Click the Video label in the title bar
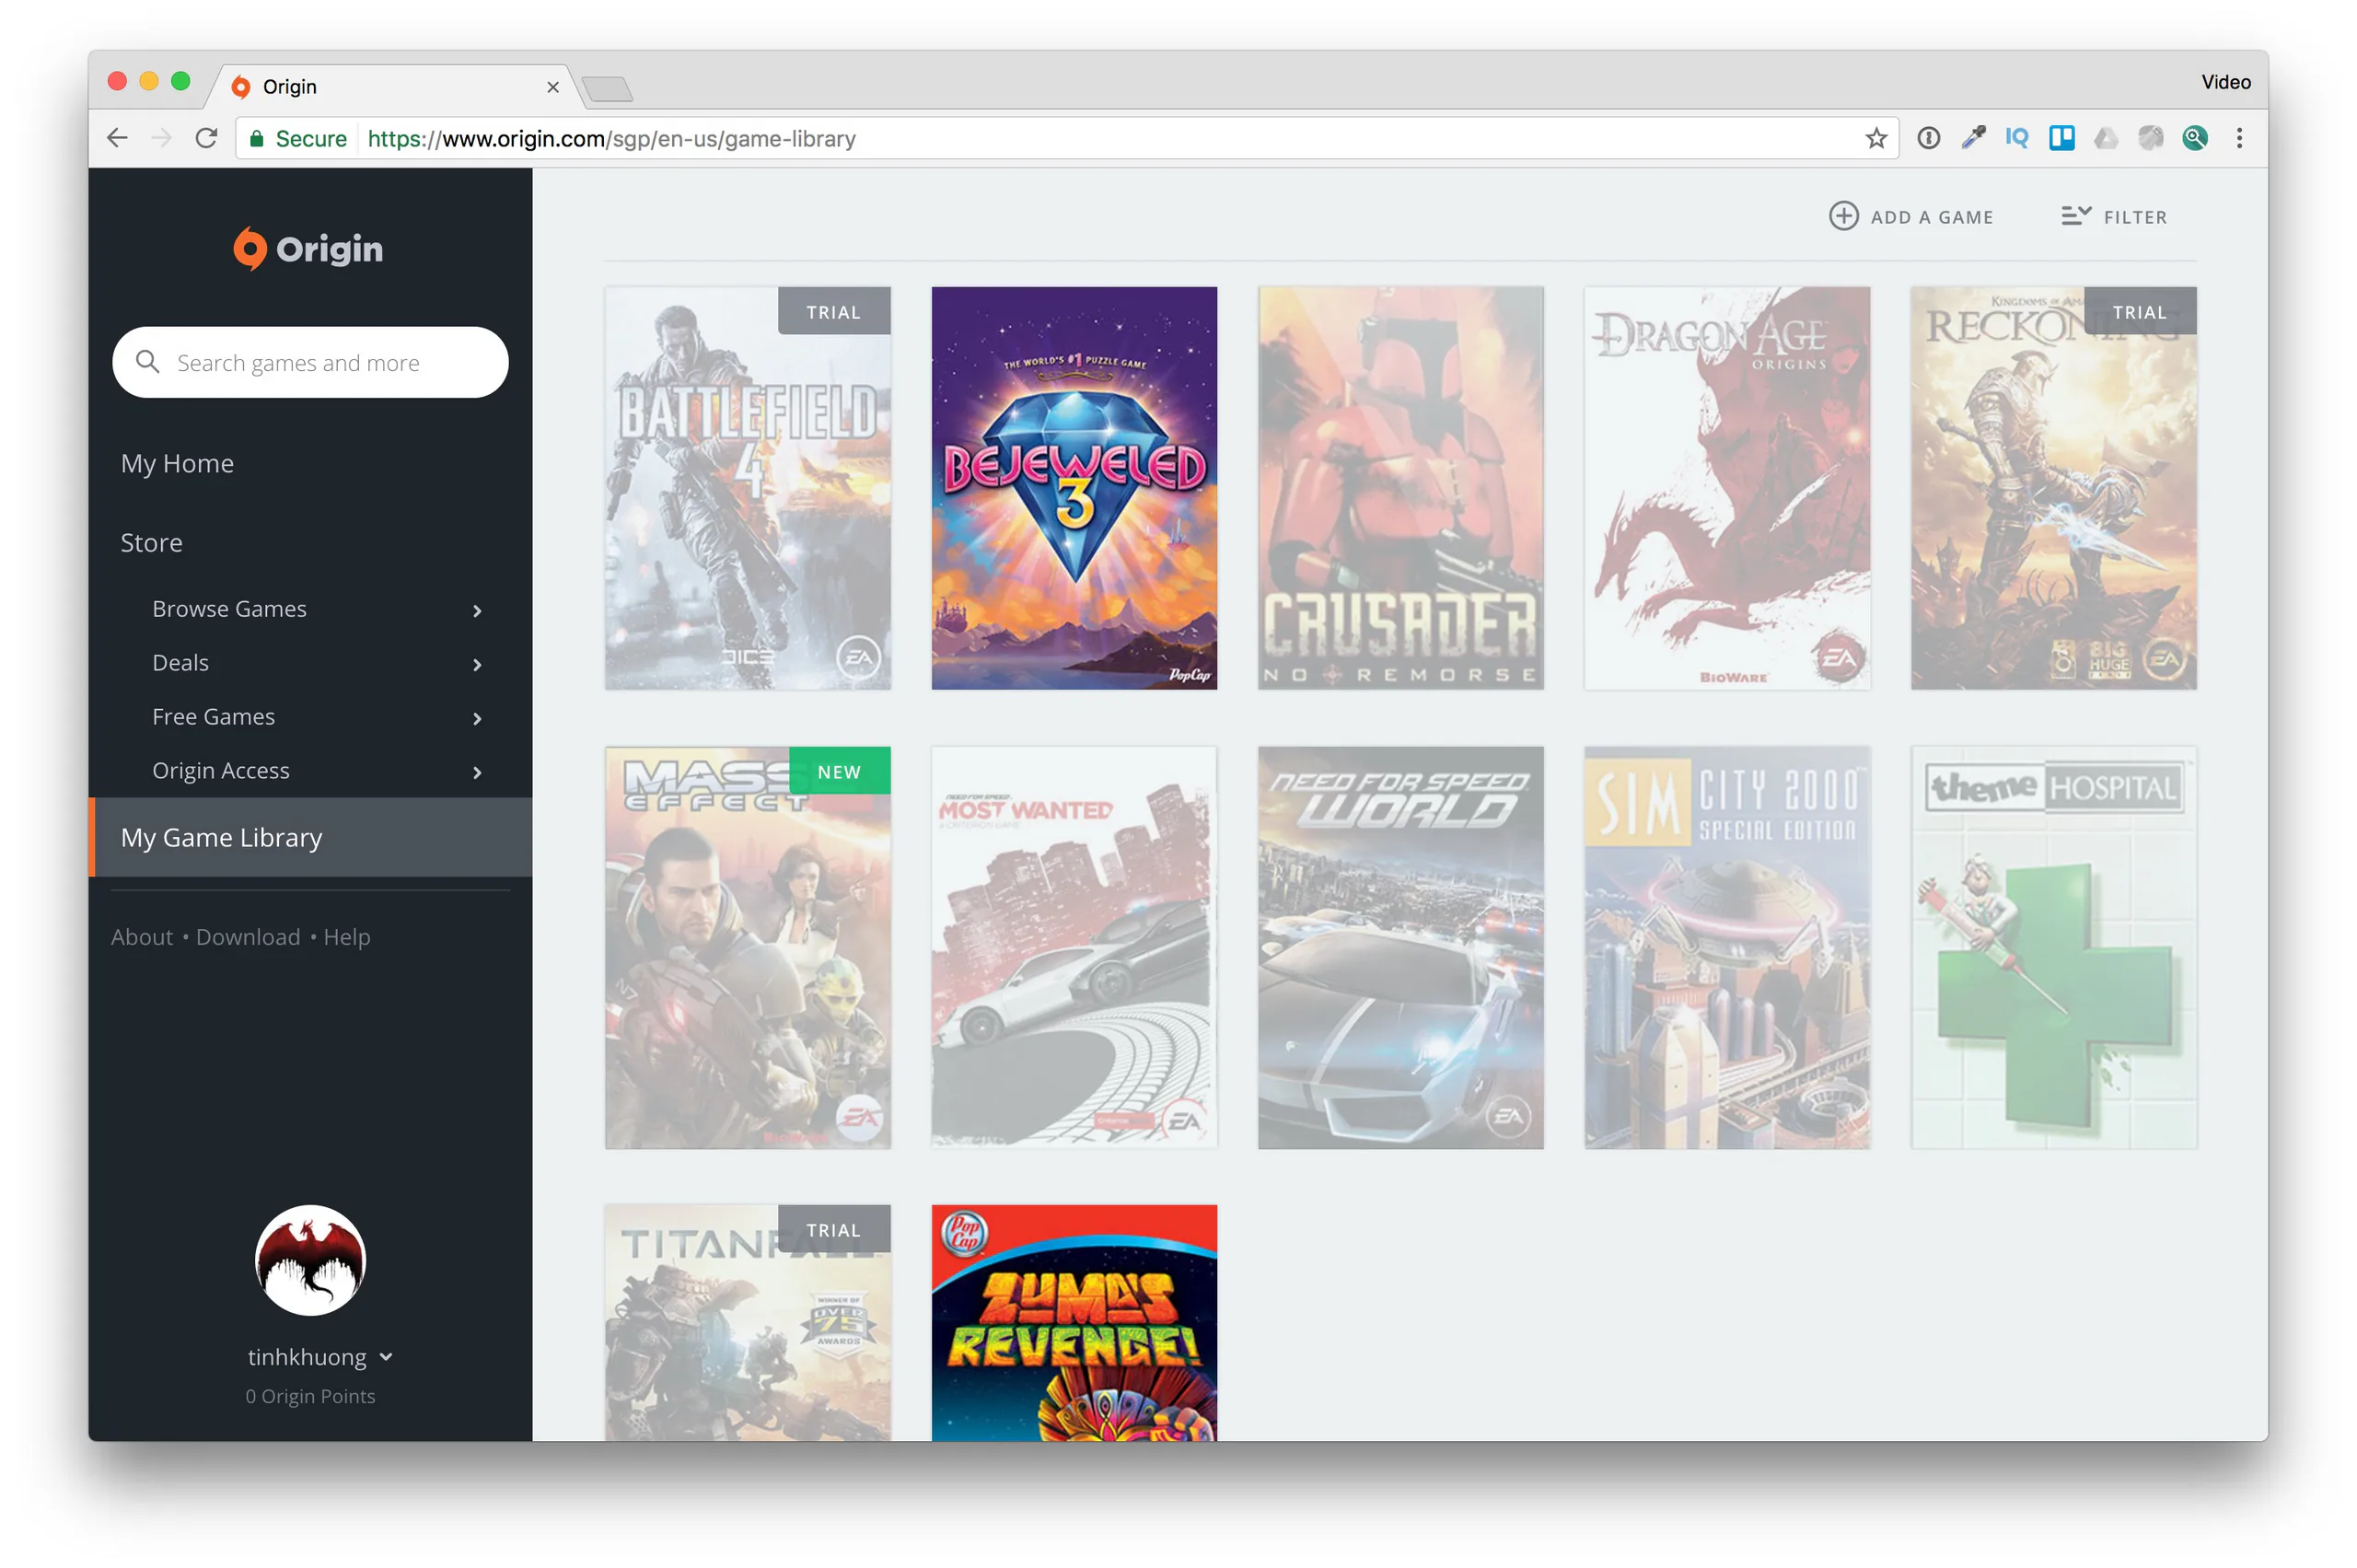 2225,82
